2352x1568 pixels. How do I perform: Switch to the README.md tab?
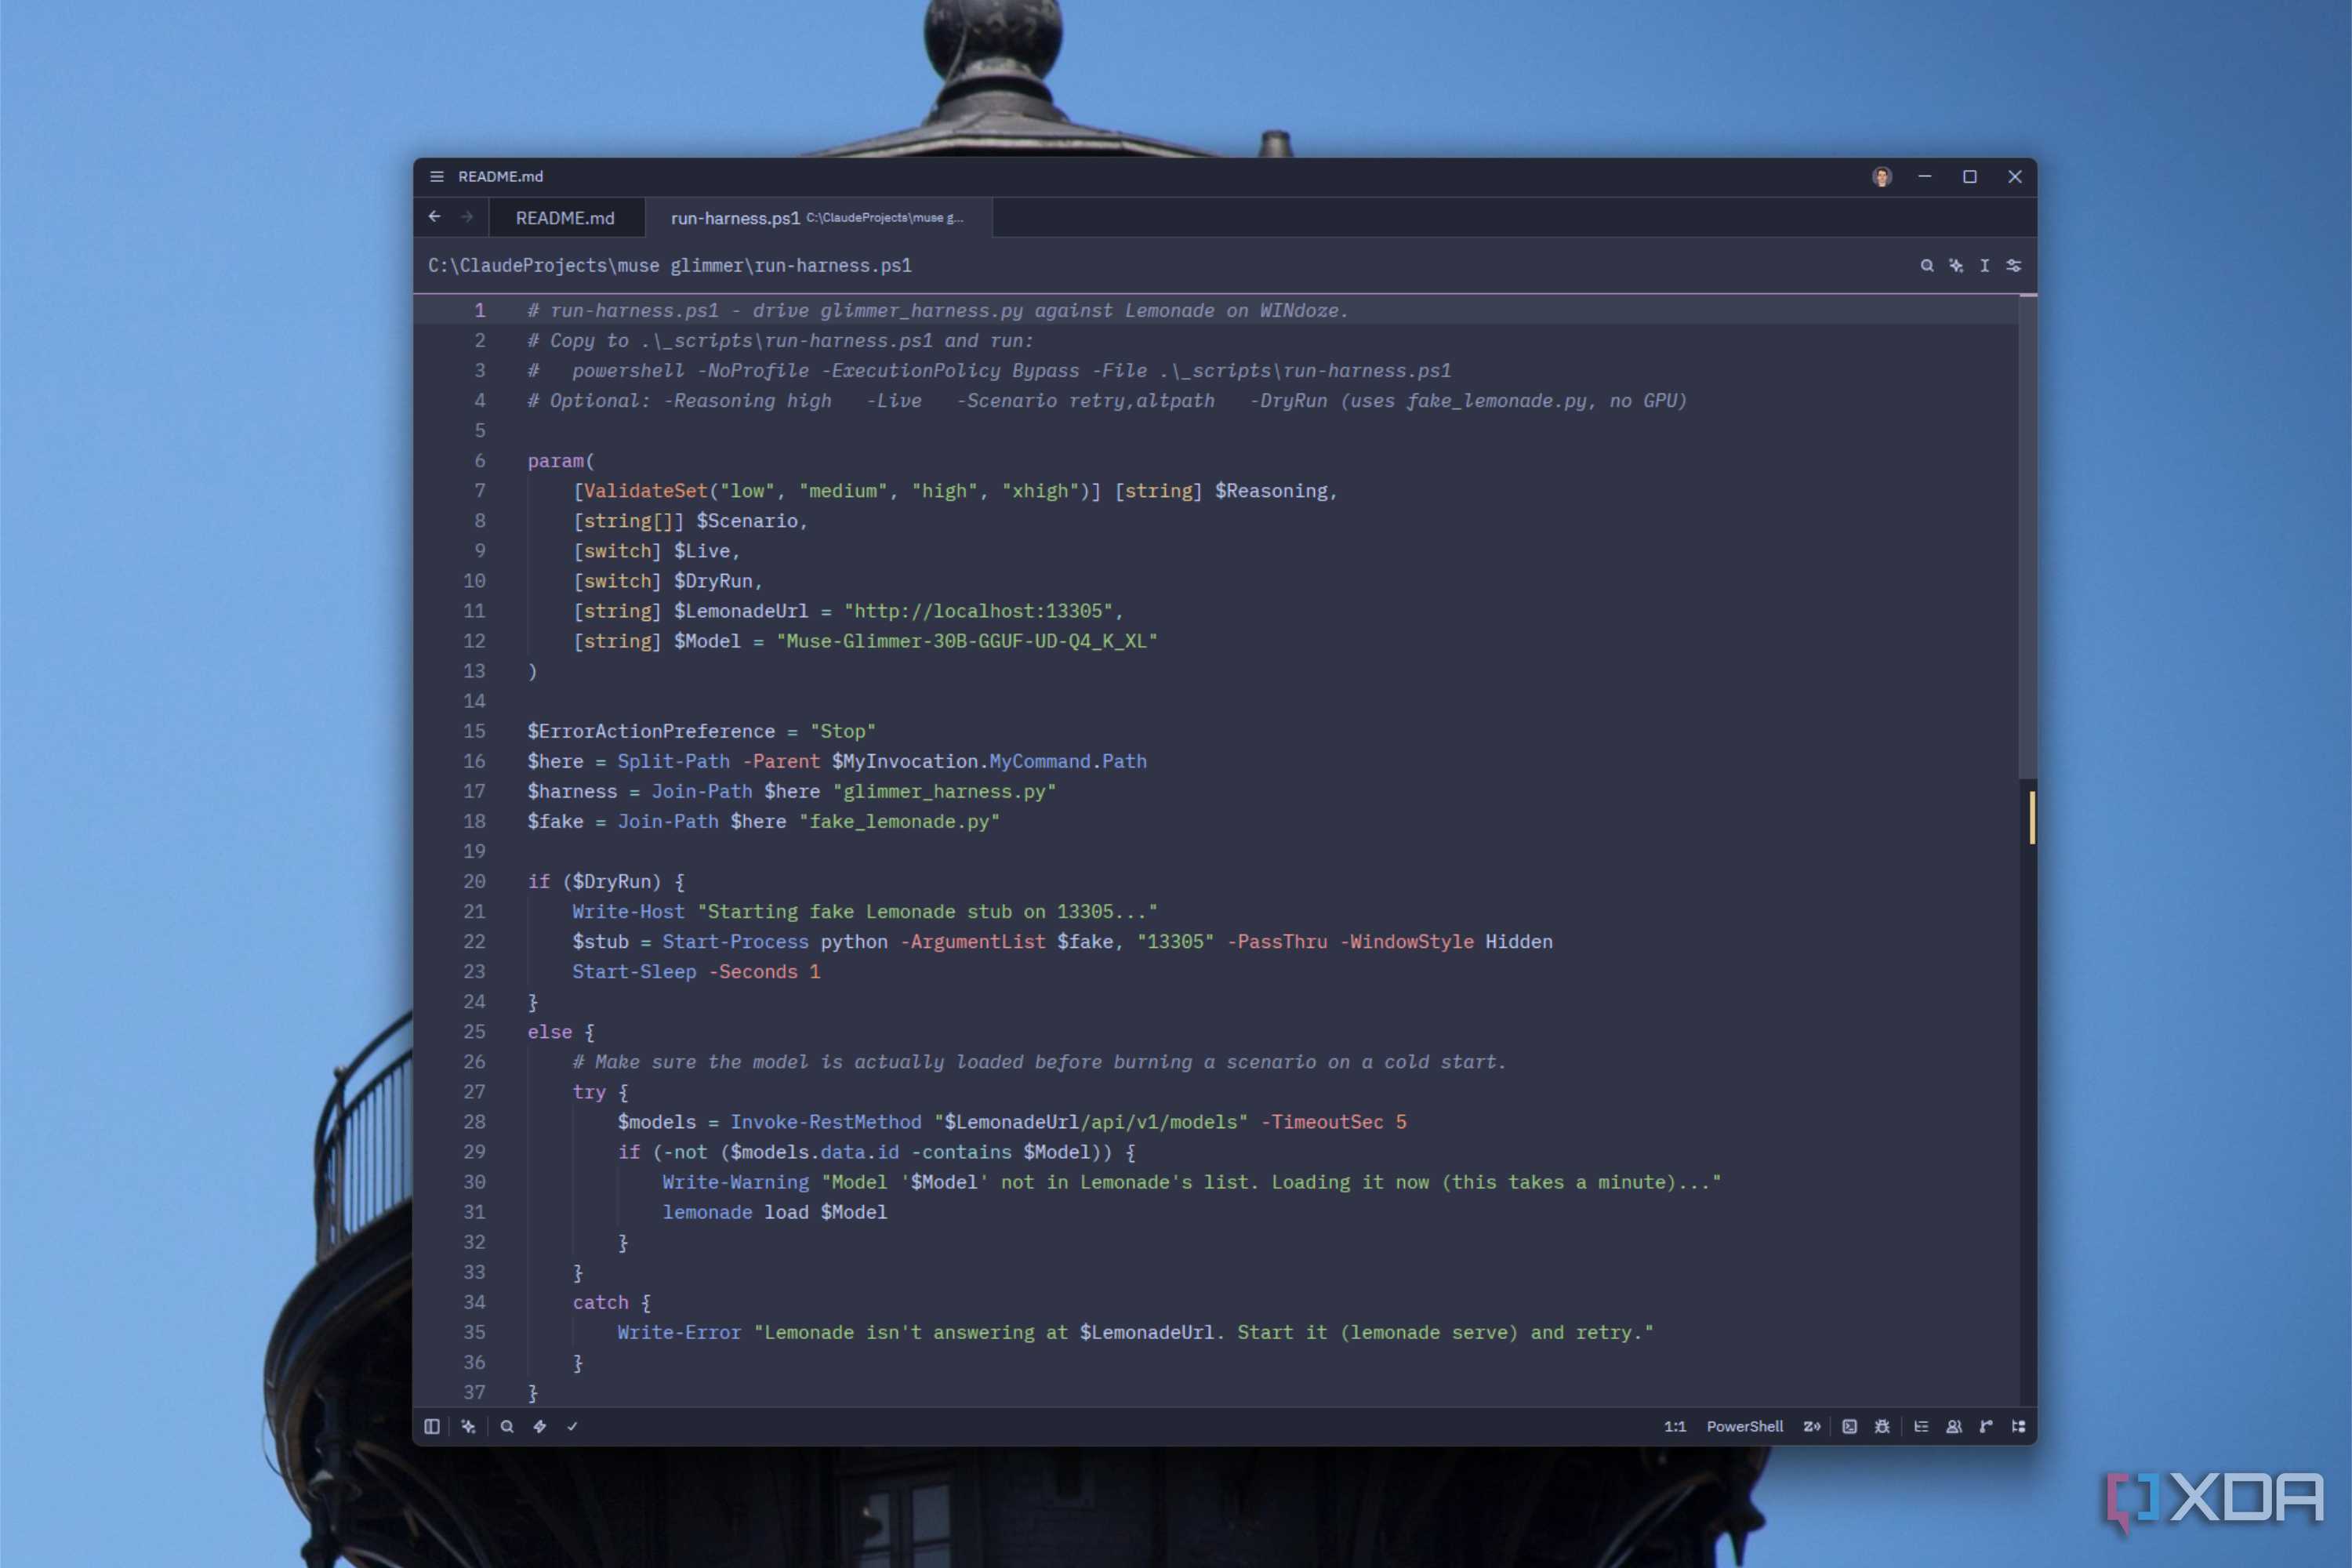pyautogui.click(x=565, y=218)
